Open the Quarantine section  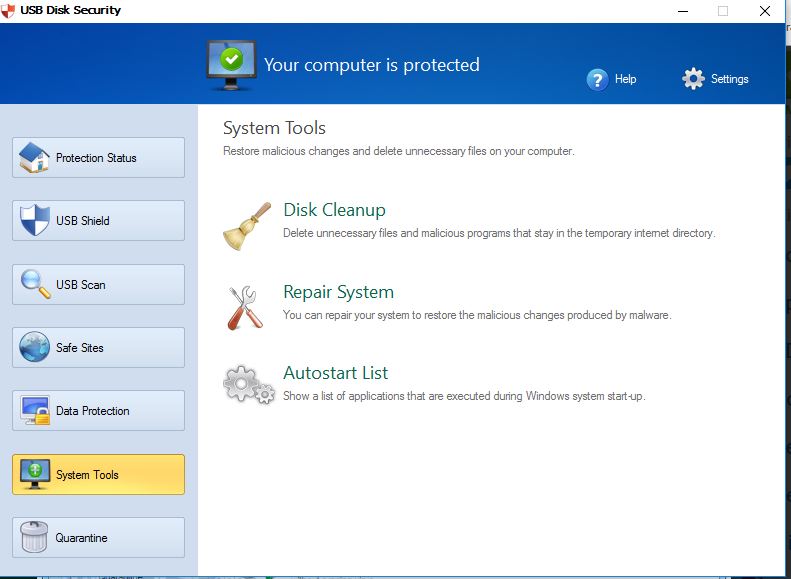coord(98,538)
